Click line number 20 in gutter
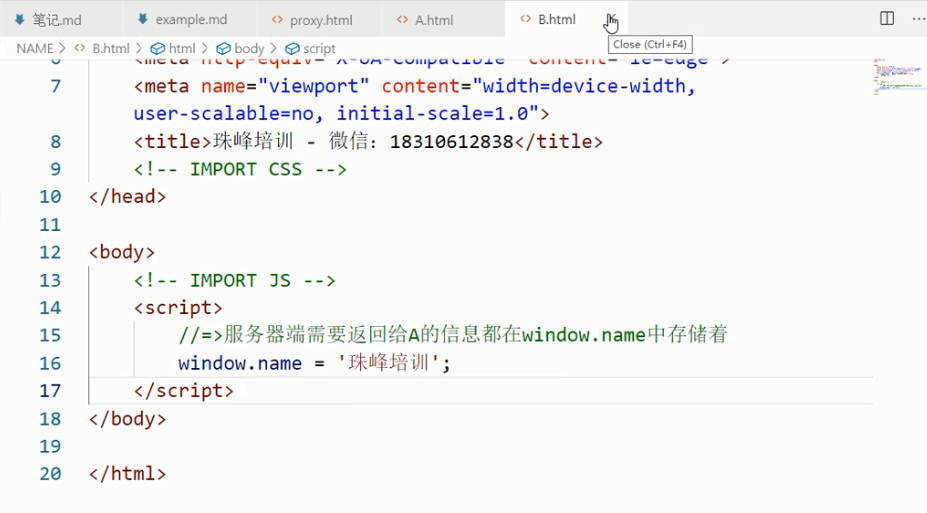This screenshot has width=927, height=513. [50, 474]
